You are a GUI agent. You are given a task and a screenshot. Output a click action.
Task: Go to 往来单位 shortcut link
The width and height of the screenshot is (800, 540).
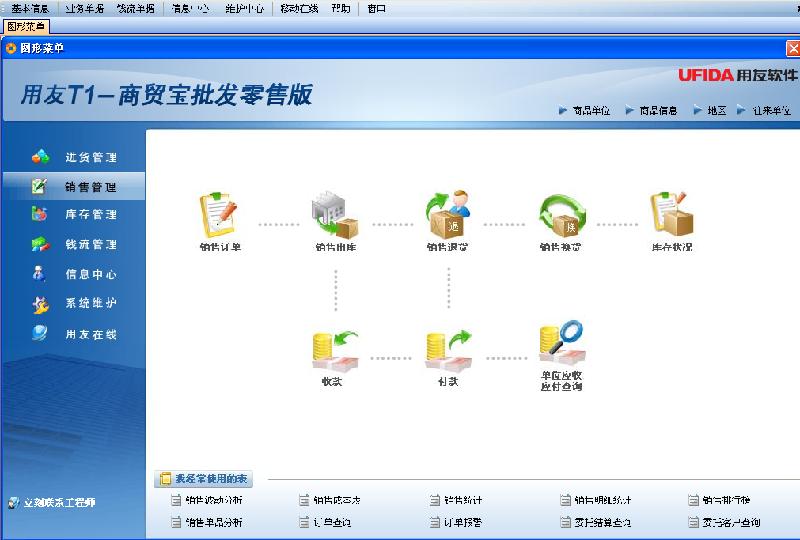click(x=771, y=110)
